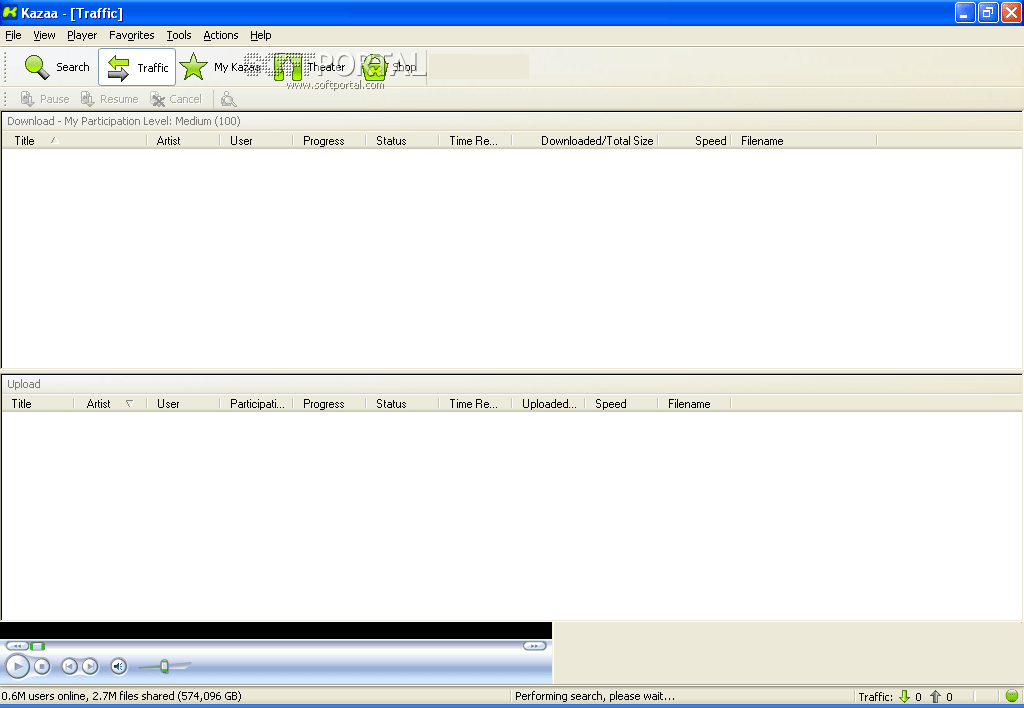Sort uploads by Status column
Viewport: 1024px width, 708px height.
tap(403, 404)
